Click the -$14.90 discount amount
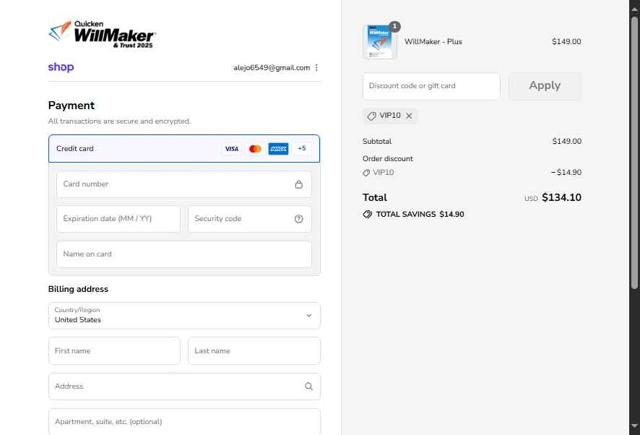The width and height of the screenshot is (640, 435). pyautogui.click(x=566, y=172)
